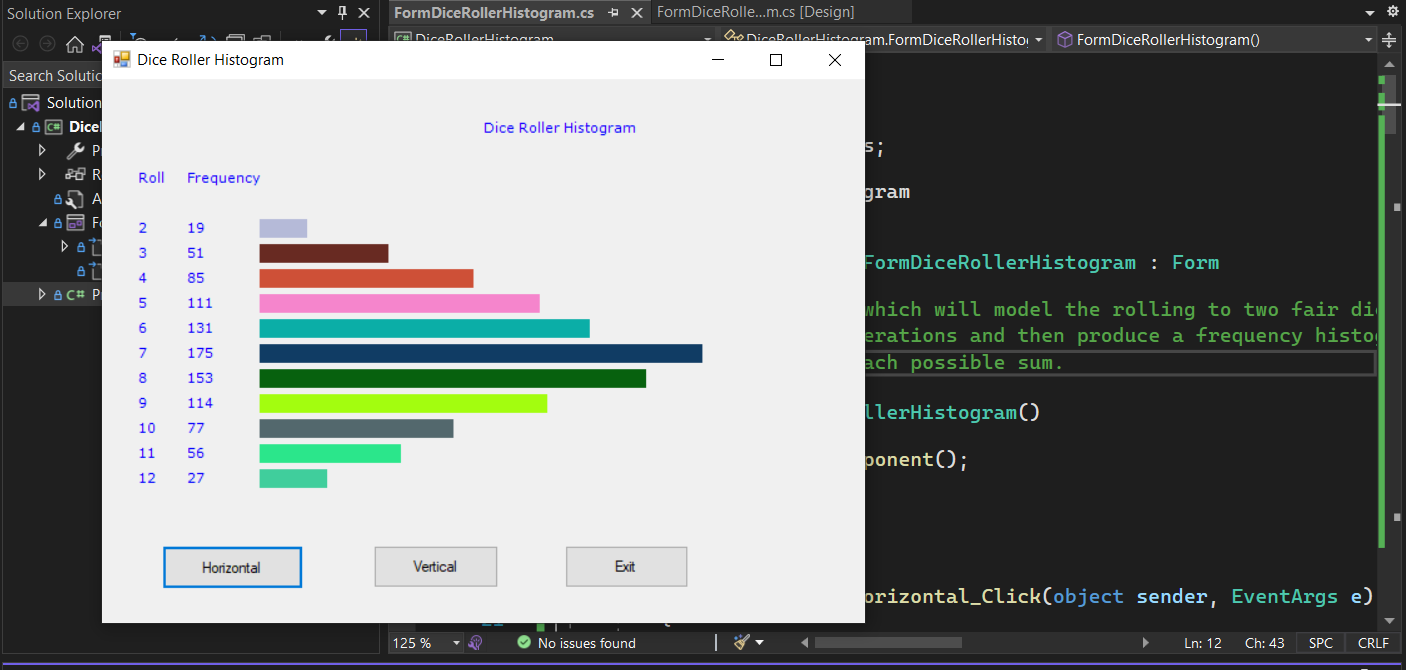Toggle the pin on Solution Explorer panel

(341, 13)
